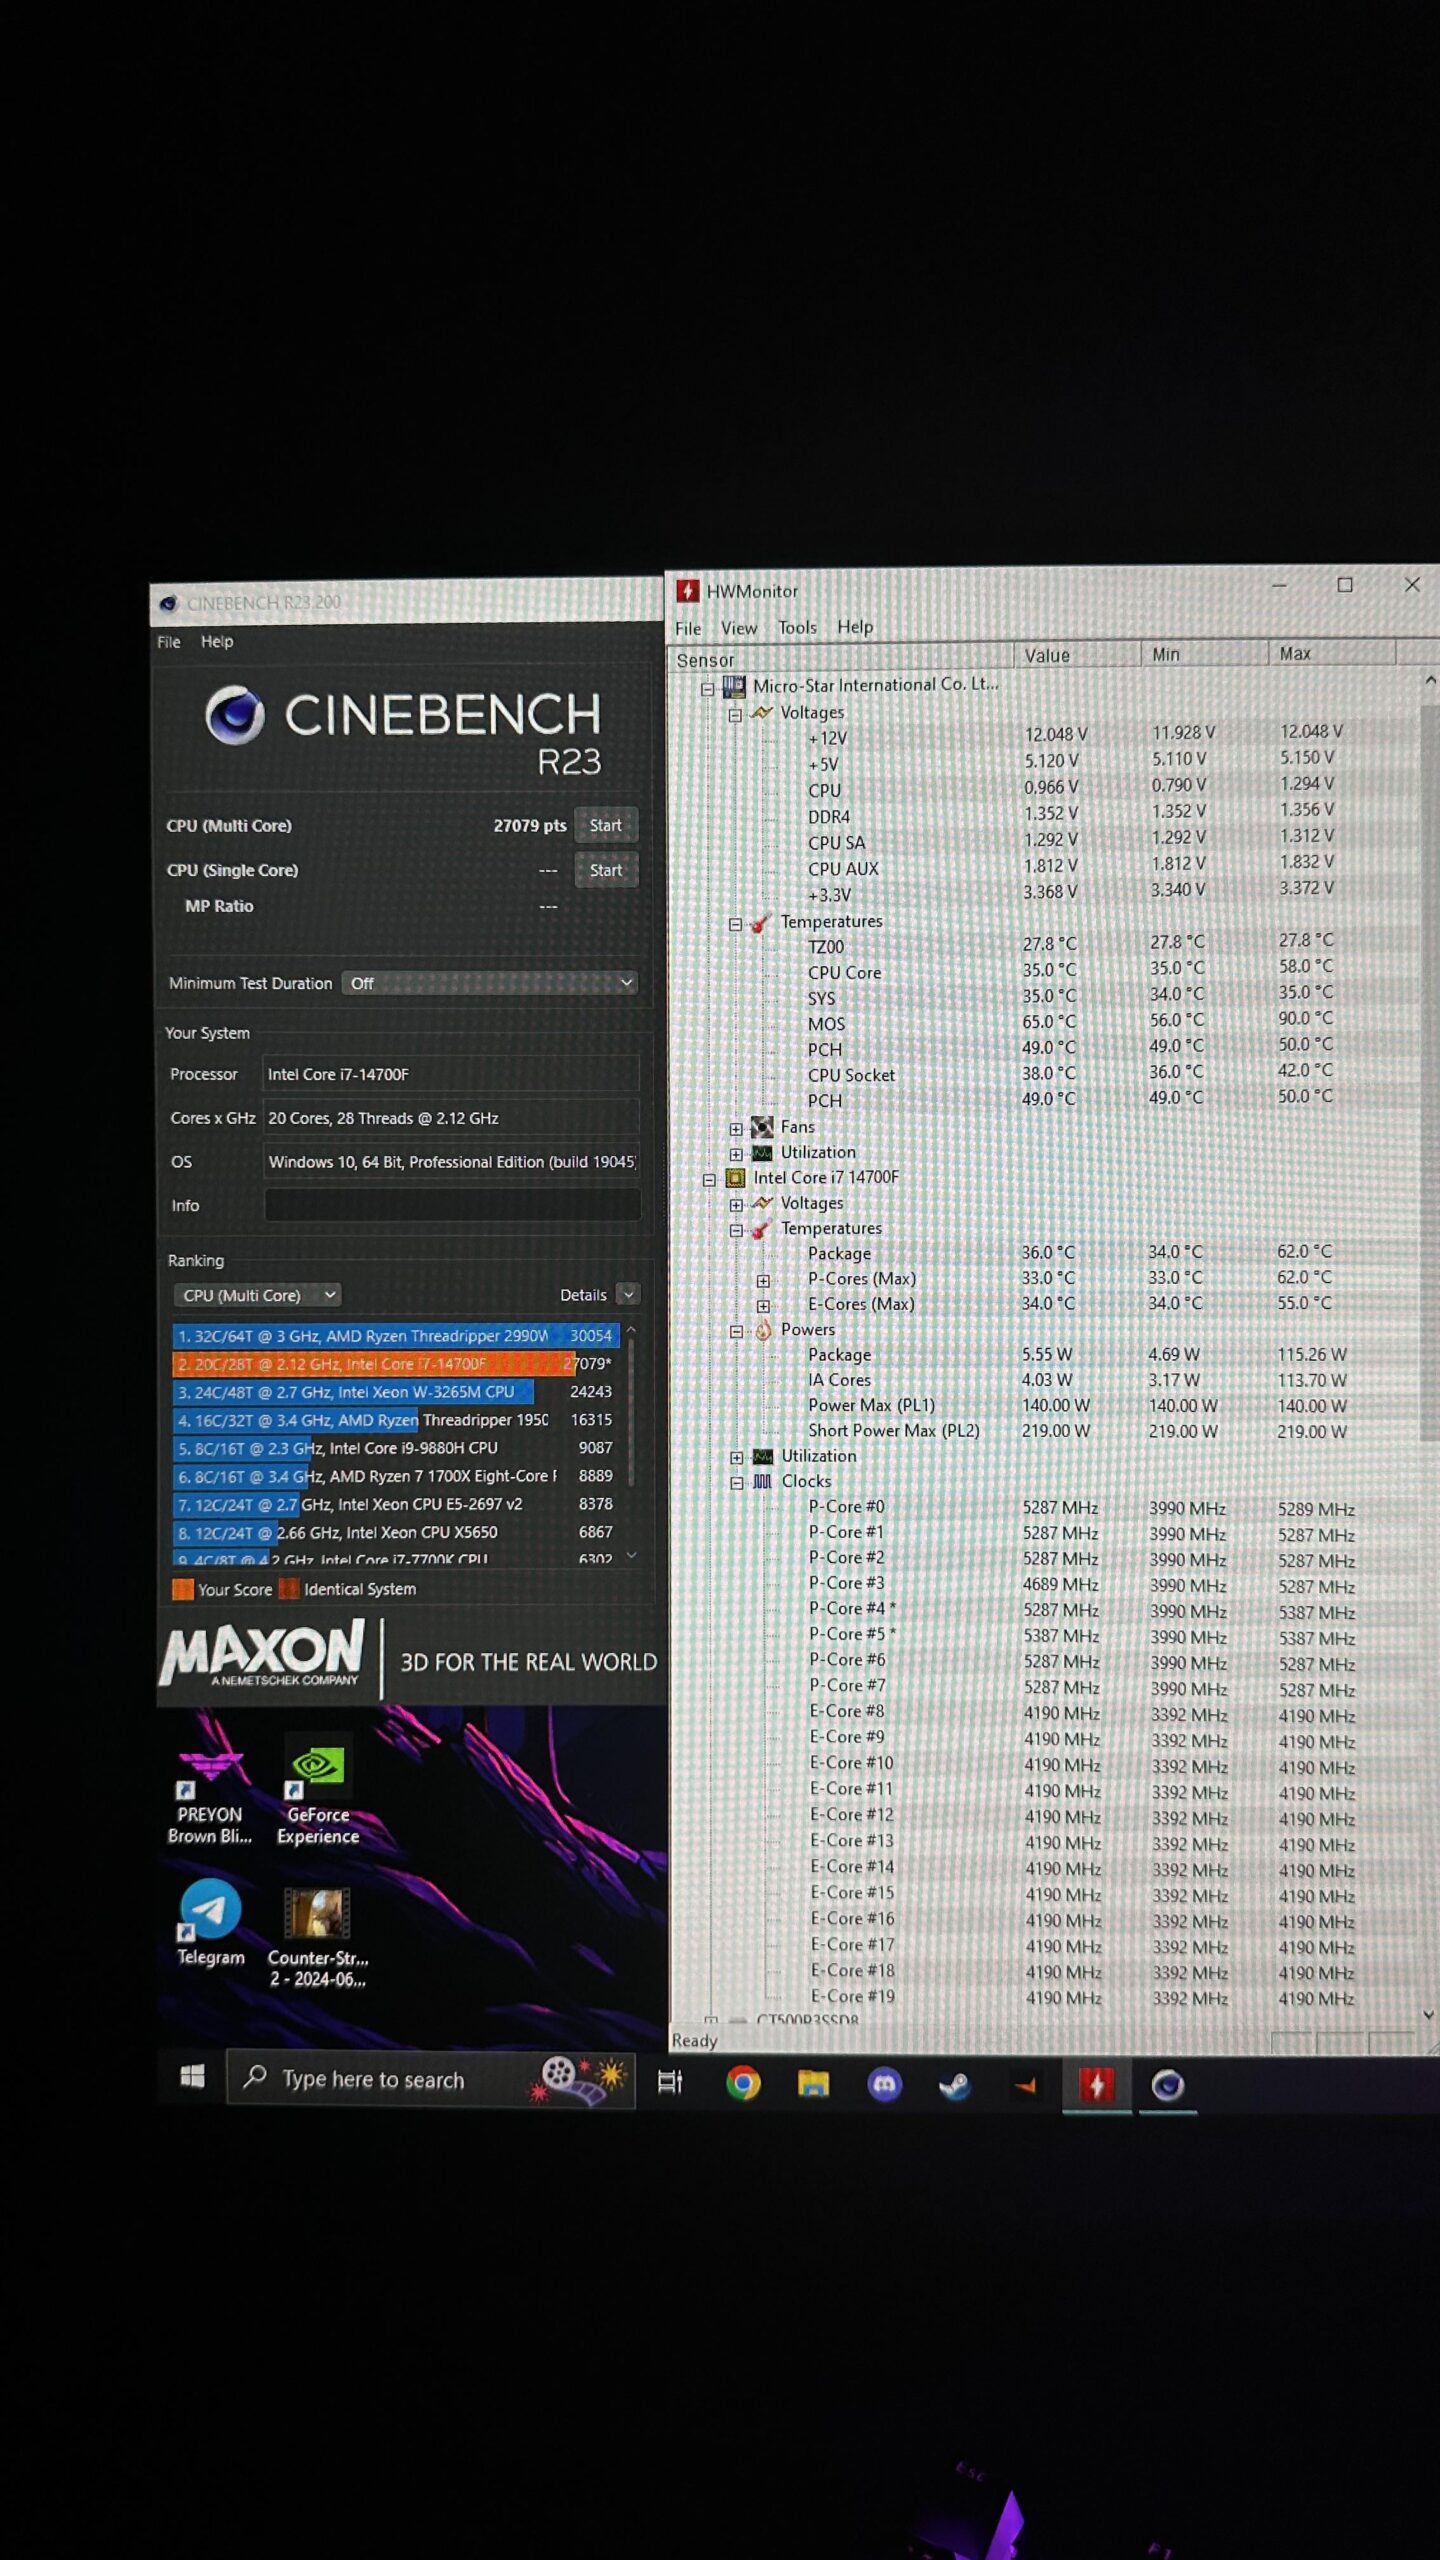Open the Help menu in Cinebench
The height and width of the screenshot is (2560, 1440).
point(217,641)
